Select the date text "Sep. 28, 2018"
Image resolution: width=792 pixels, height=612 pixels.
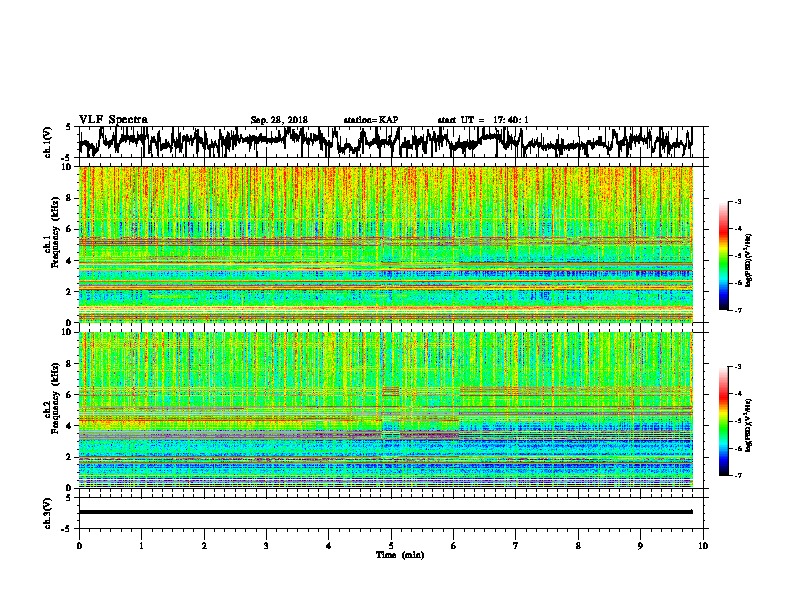pyautogui.click(x=279, y=120)
